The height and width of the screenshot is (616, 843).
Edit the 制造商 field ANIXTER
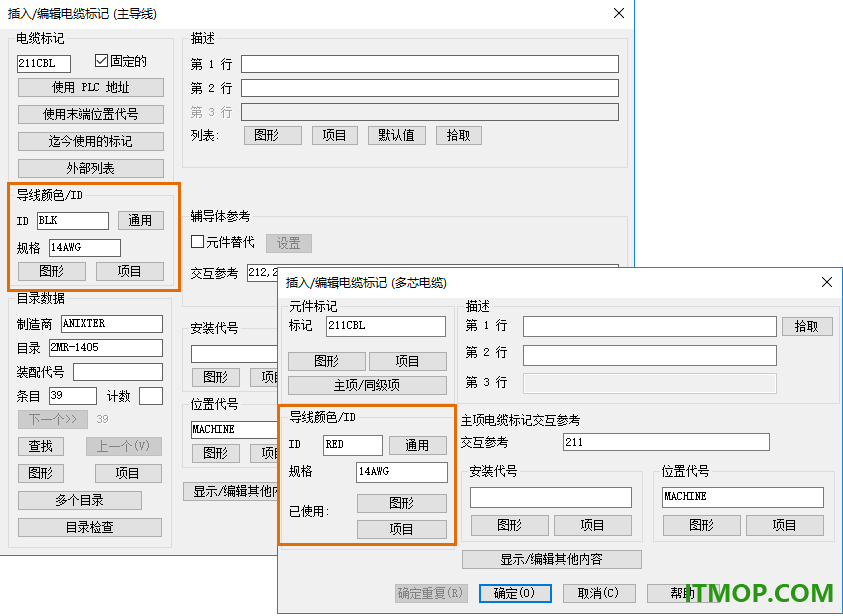pos(111,324)
